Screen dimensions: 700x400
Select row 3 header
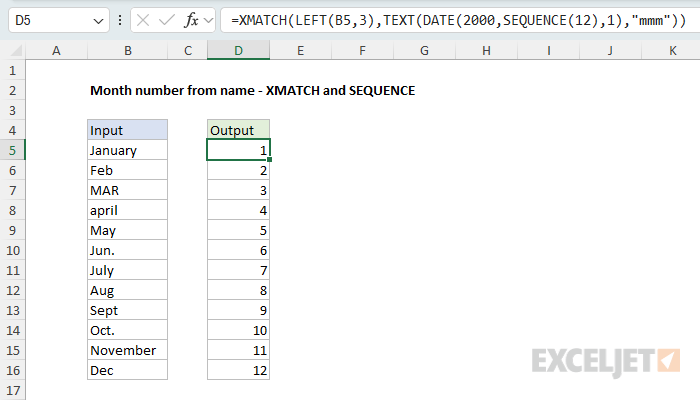pyautogui.click(x=12, y=110)
